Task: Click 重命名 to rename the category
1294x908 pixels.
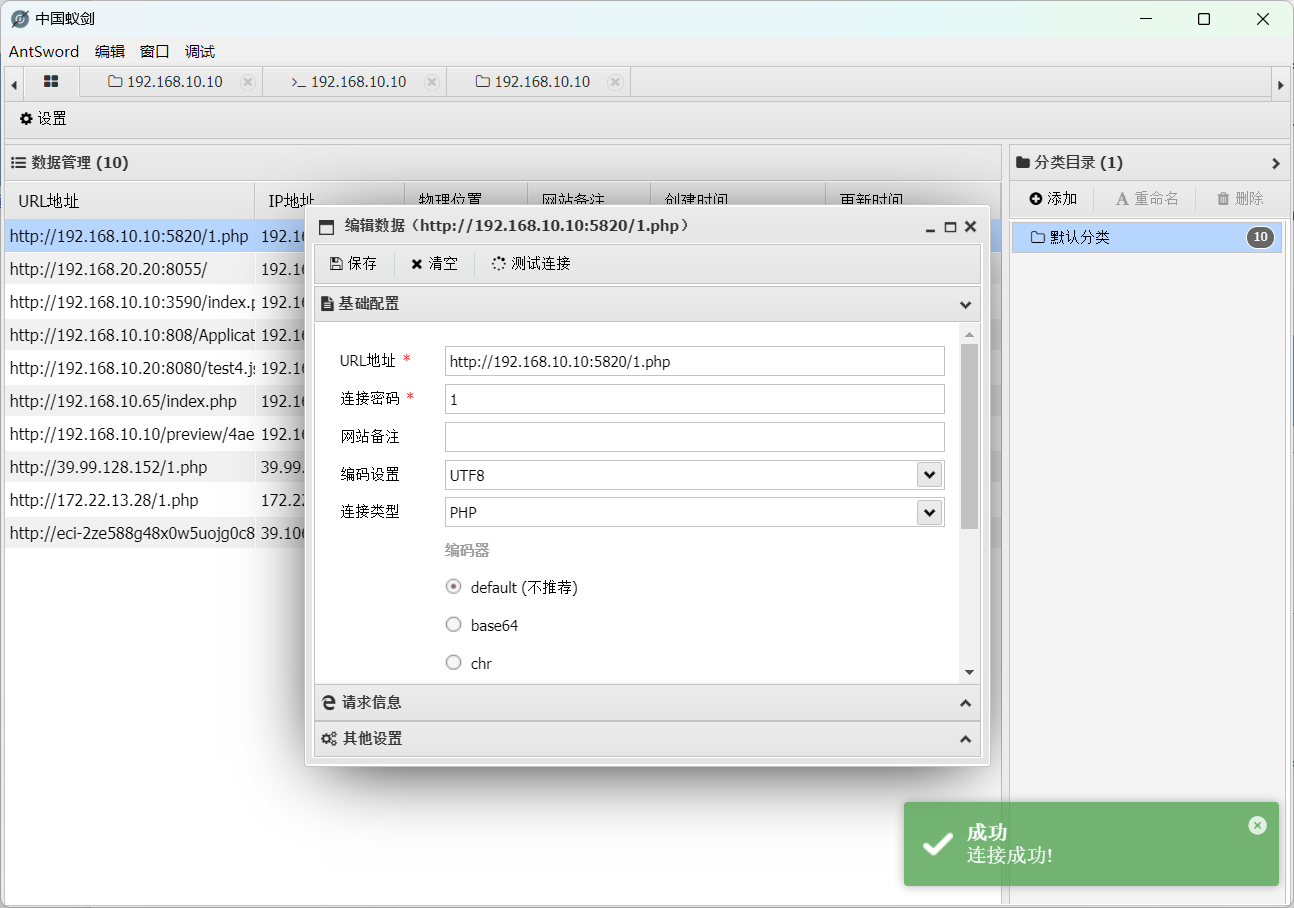Action: [1147, 199]
